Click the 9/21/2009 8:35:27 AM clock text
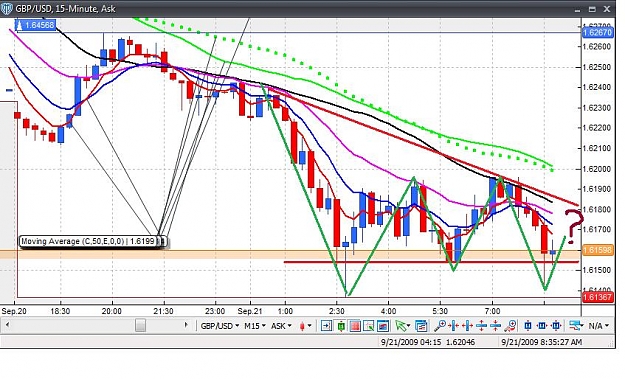Image resolution: width=625 pixels, height=379 pixels. point(541,342)
